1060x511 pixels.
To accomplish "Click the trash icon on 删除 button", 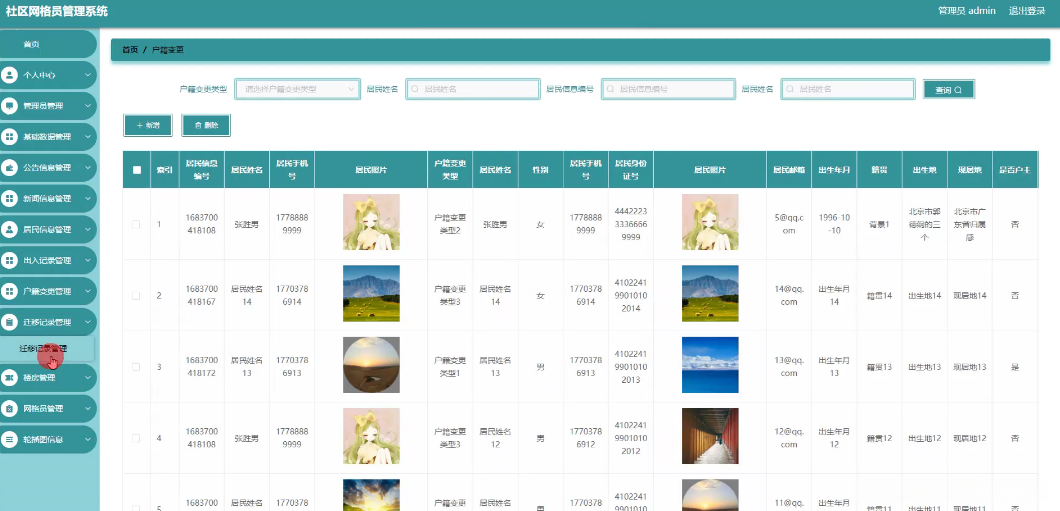I will (x=198, y=126).
